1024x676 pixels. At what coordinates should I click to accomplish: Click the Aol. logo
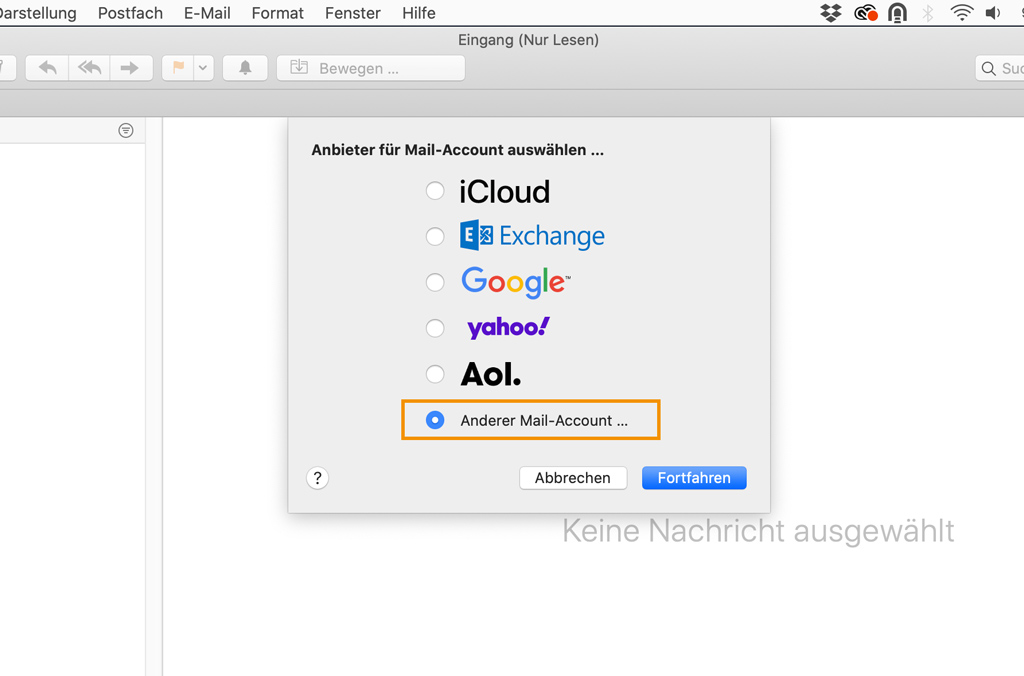coord(491,374)
